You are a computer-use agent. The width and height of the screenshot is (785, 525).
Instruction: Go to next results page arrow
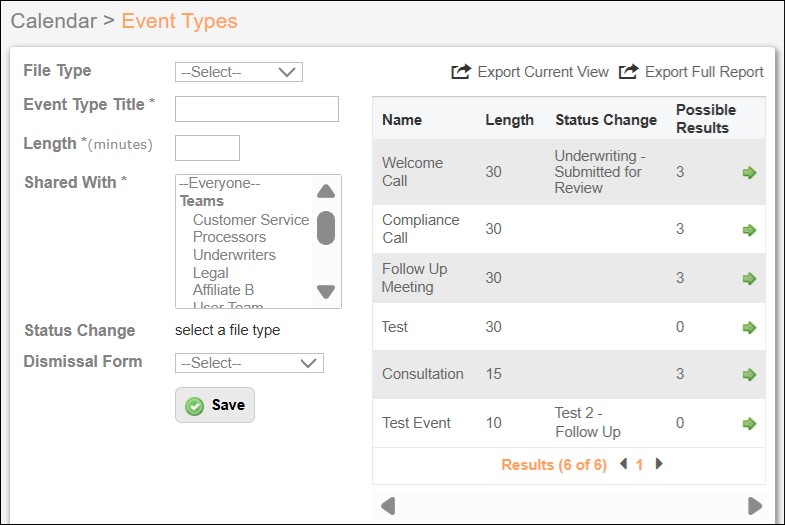(x=659, y=464)
